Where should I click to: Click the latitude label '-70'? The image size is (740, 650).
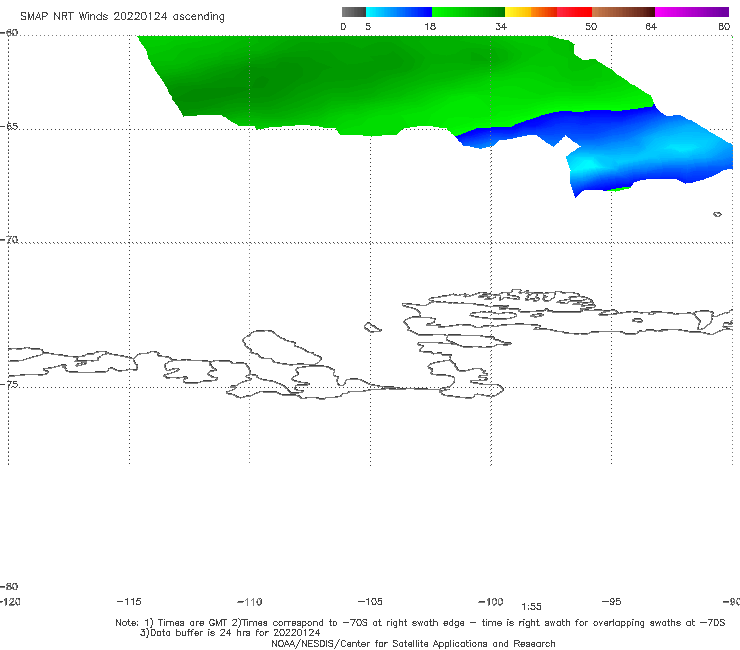[9, 240]
